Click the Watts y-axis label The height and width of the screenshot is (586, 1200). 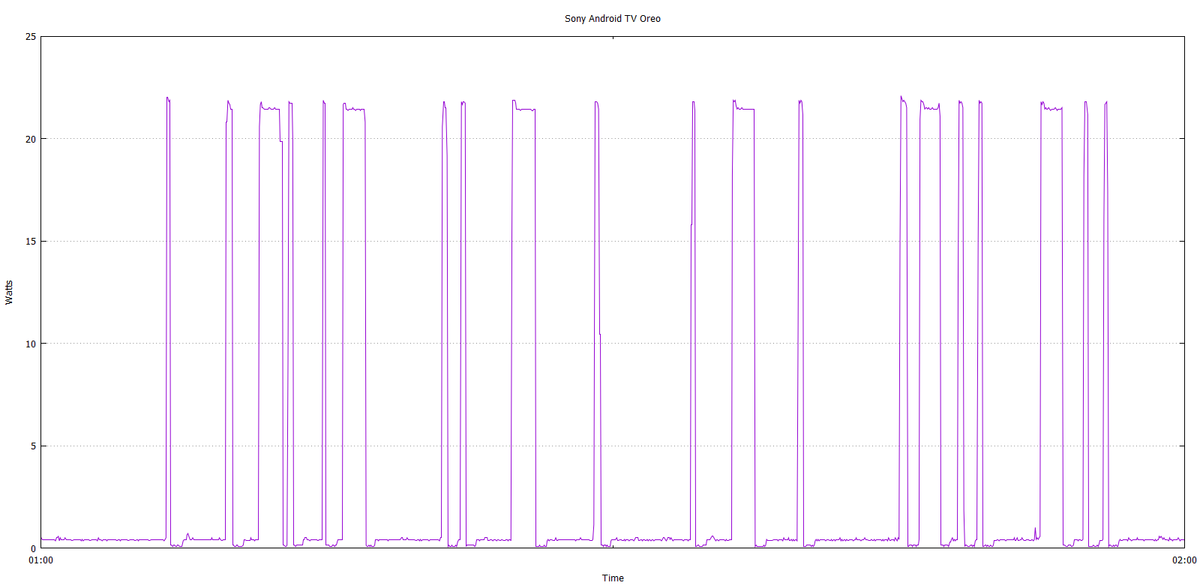(x=9, y=293)
